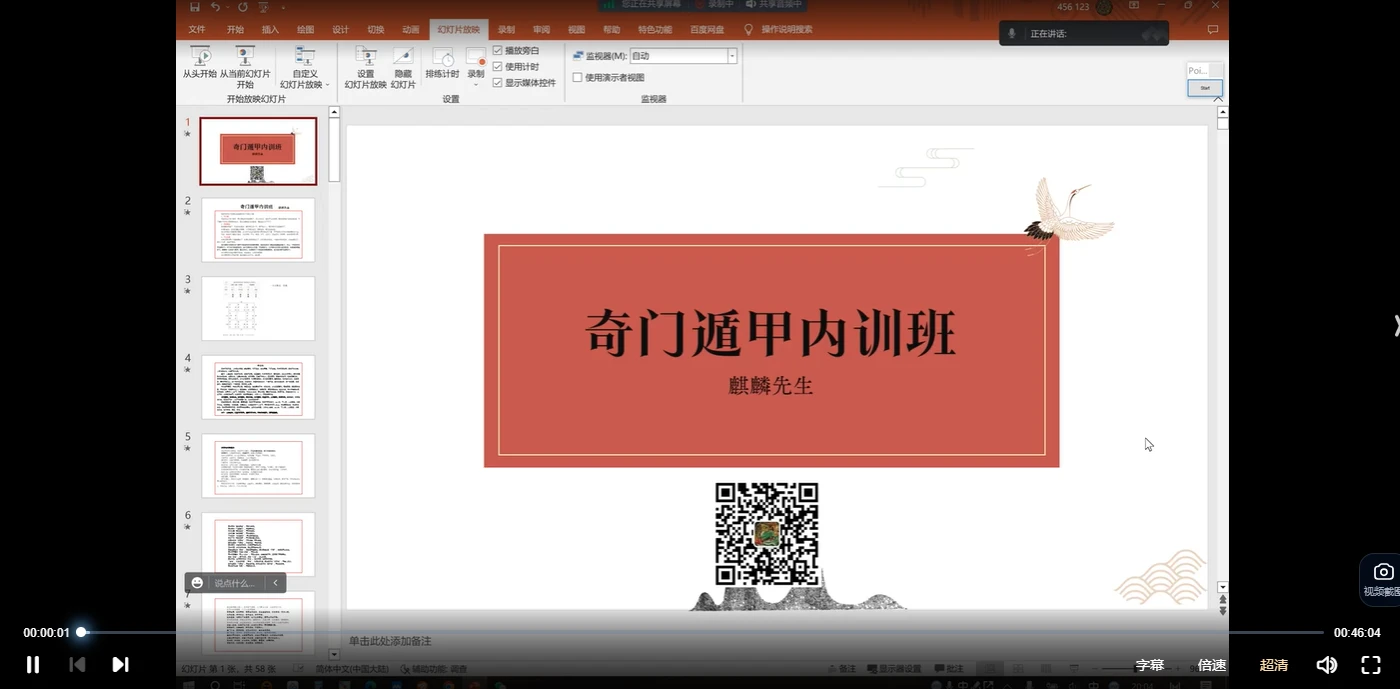Viewport: 1400px width, 689px height.
Task: Start slideshow From Beginning (从头开始)
Action: [199, 62]
